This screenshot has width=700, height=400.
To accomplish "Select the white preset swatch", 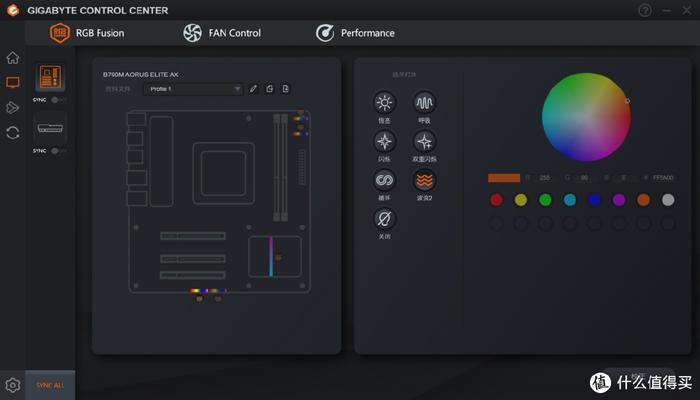I will [x=668, y=200].
